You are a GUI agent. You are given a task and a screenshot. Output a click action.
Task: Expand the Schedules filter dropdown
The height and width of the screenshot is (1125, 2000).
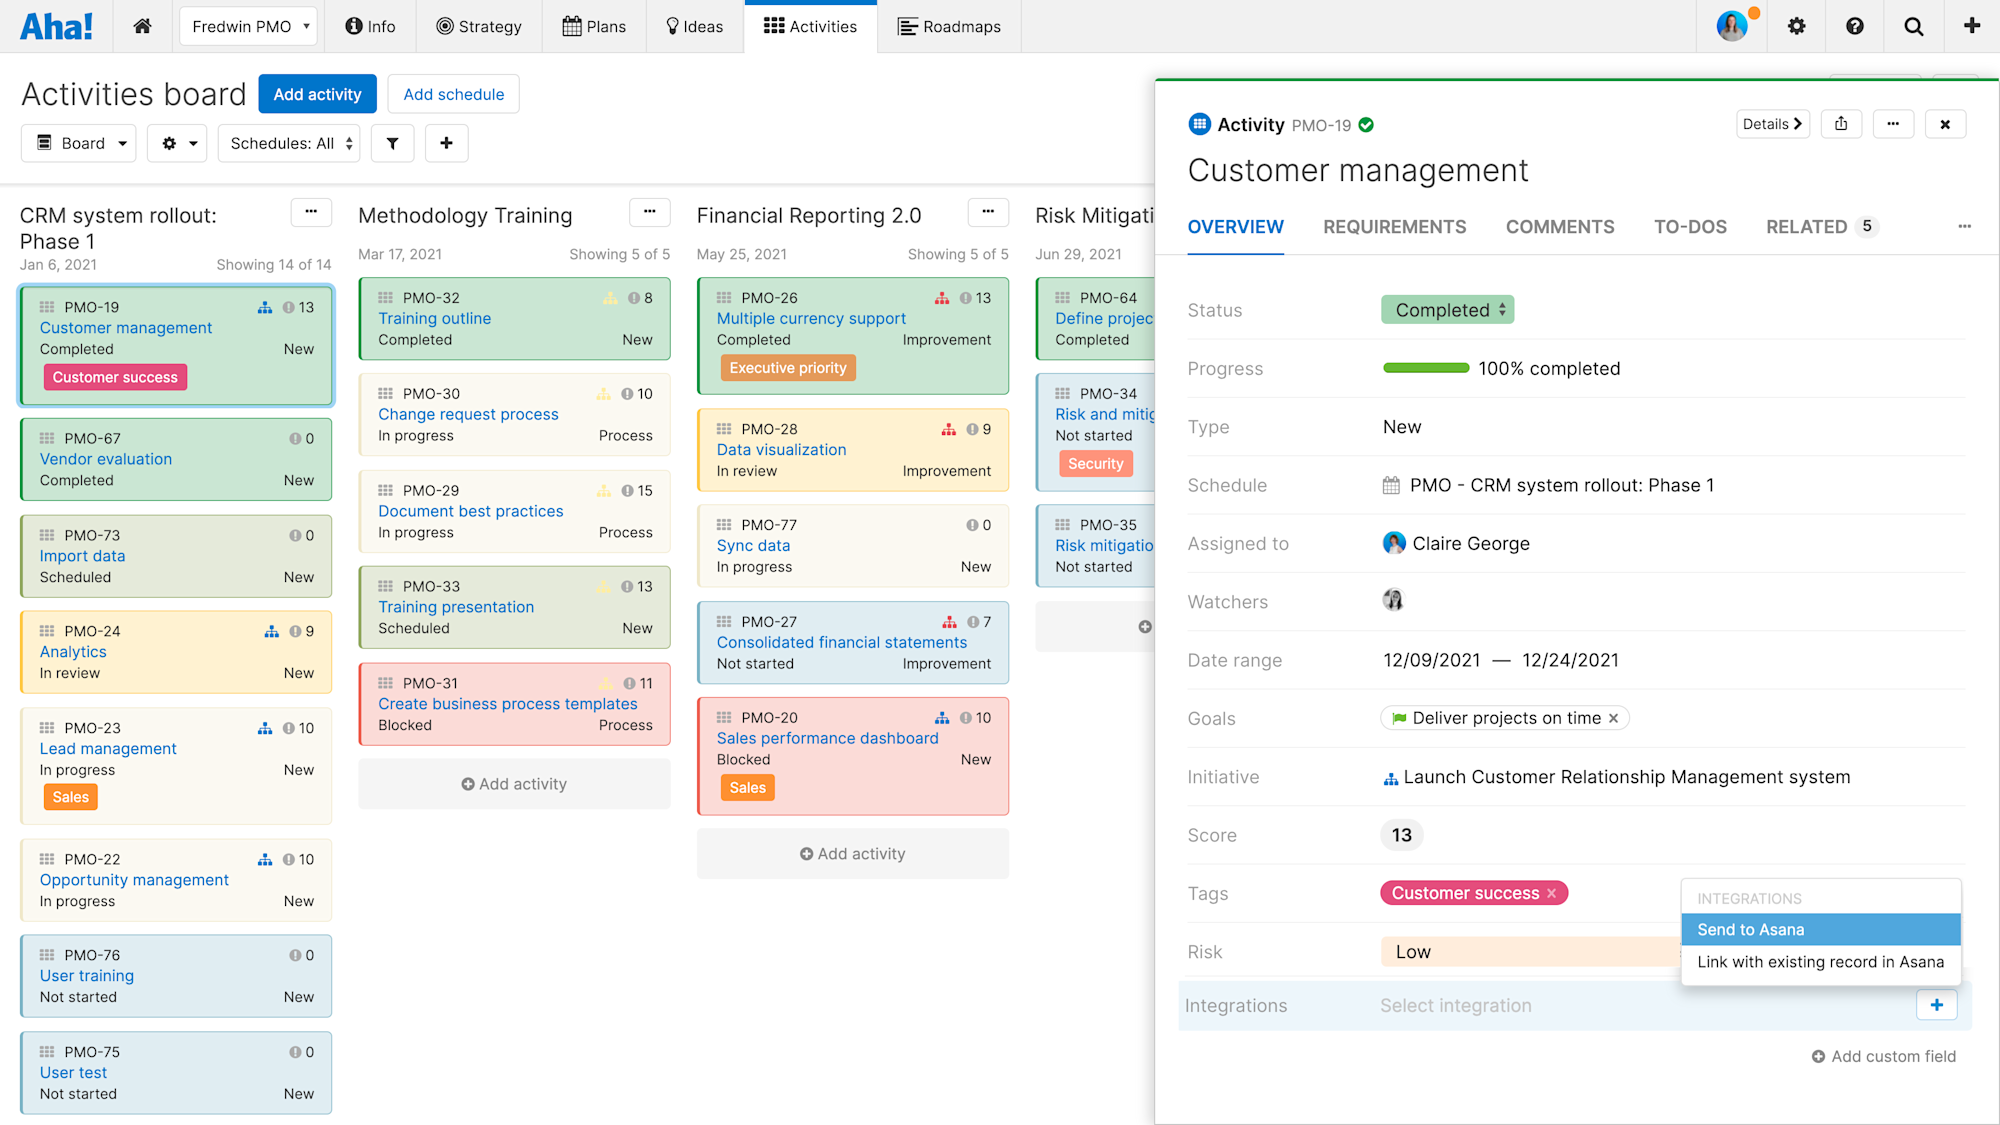click(x=290, y=143)
